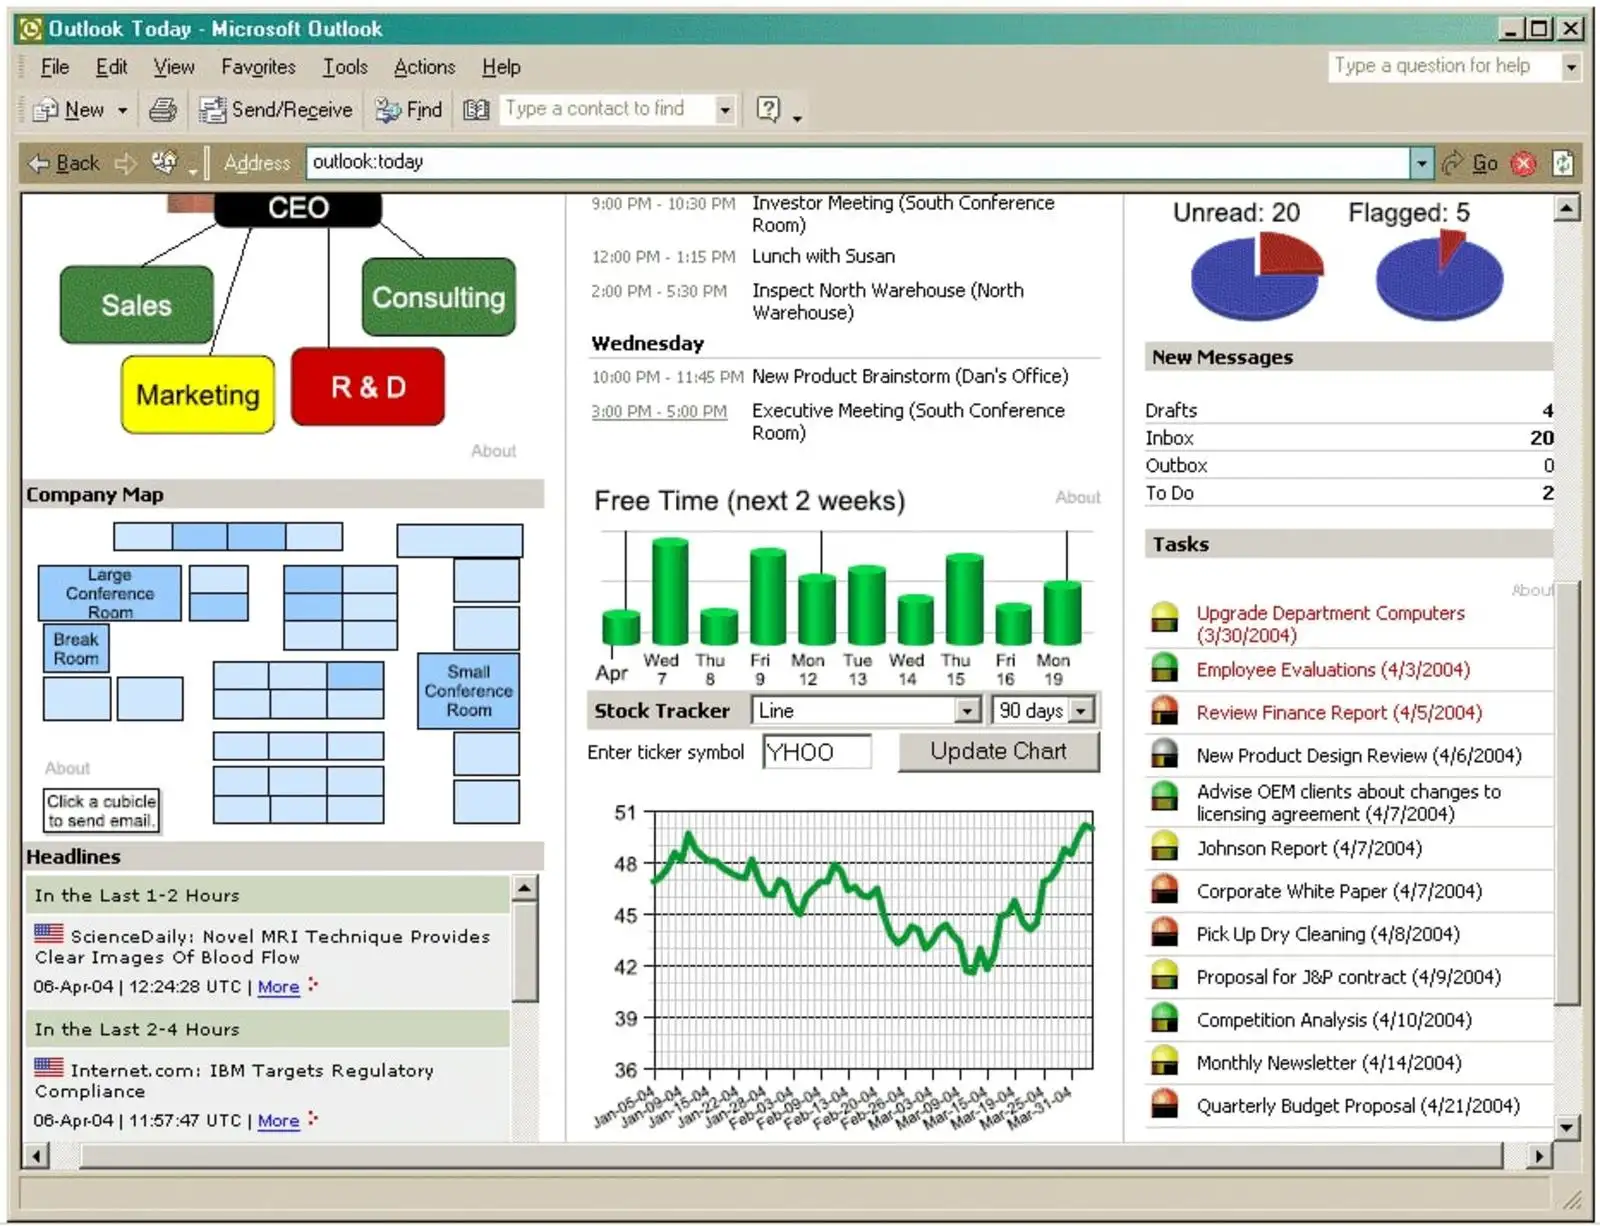
Task: Click the Unread messages pie chart
Action: click(x=1256, y=276)
